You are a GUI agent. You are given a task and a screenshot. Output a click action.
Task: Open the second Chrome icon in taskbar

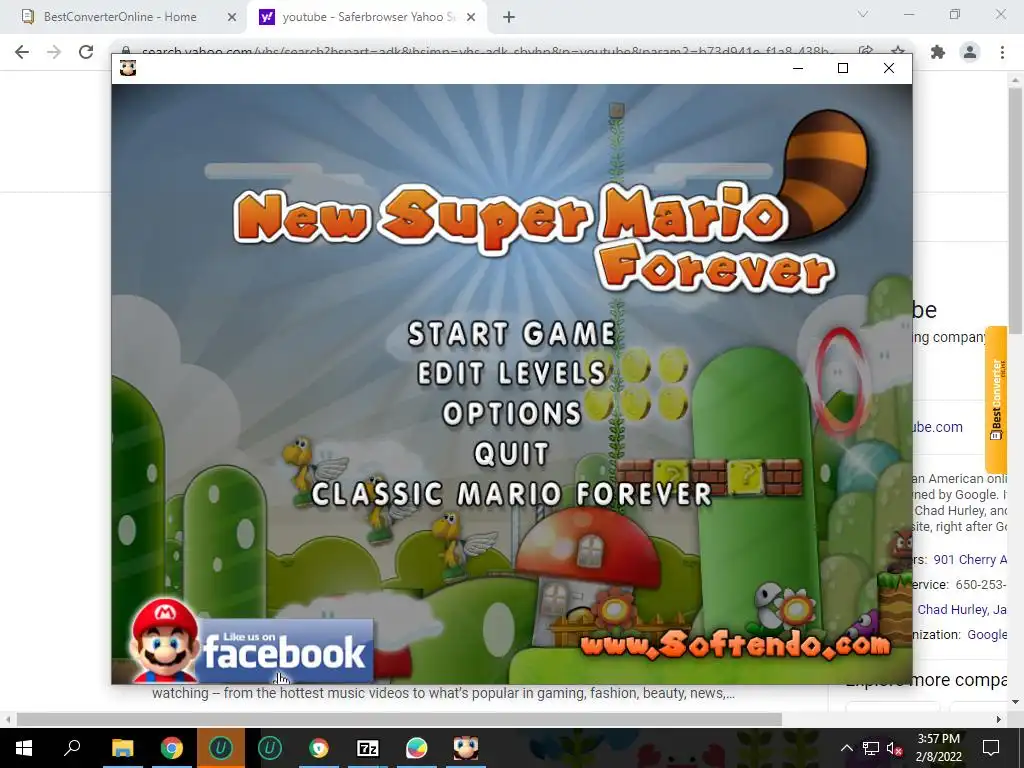(319, 748)
